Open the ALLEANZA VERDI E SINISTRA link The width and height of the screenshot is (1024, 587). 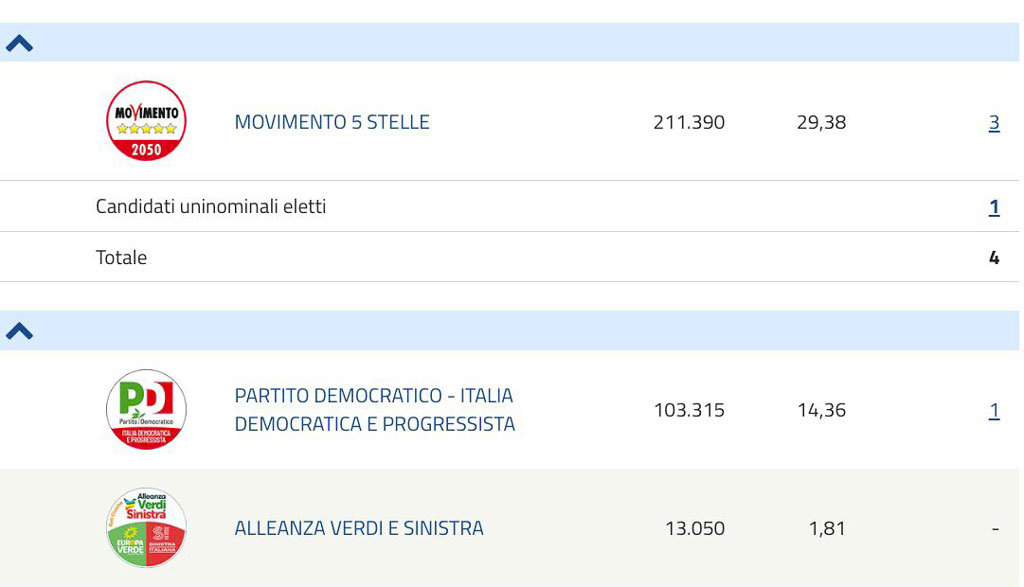pos(359,528)
